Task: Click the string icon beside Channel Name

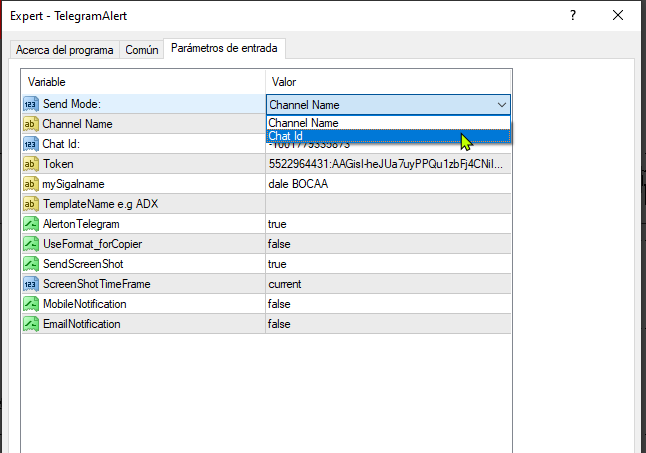Action: pyautogui.click(x=31, y=124)
